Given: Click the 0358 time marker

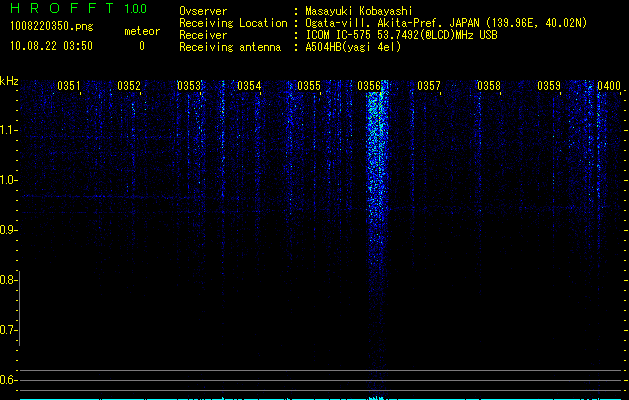Looking at the screenshot, I should 489,86.
